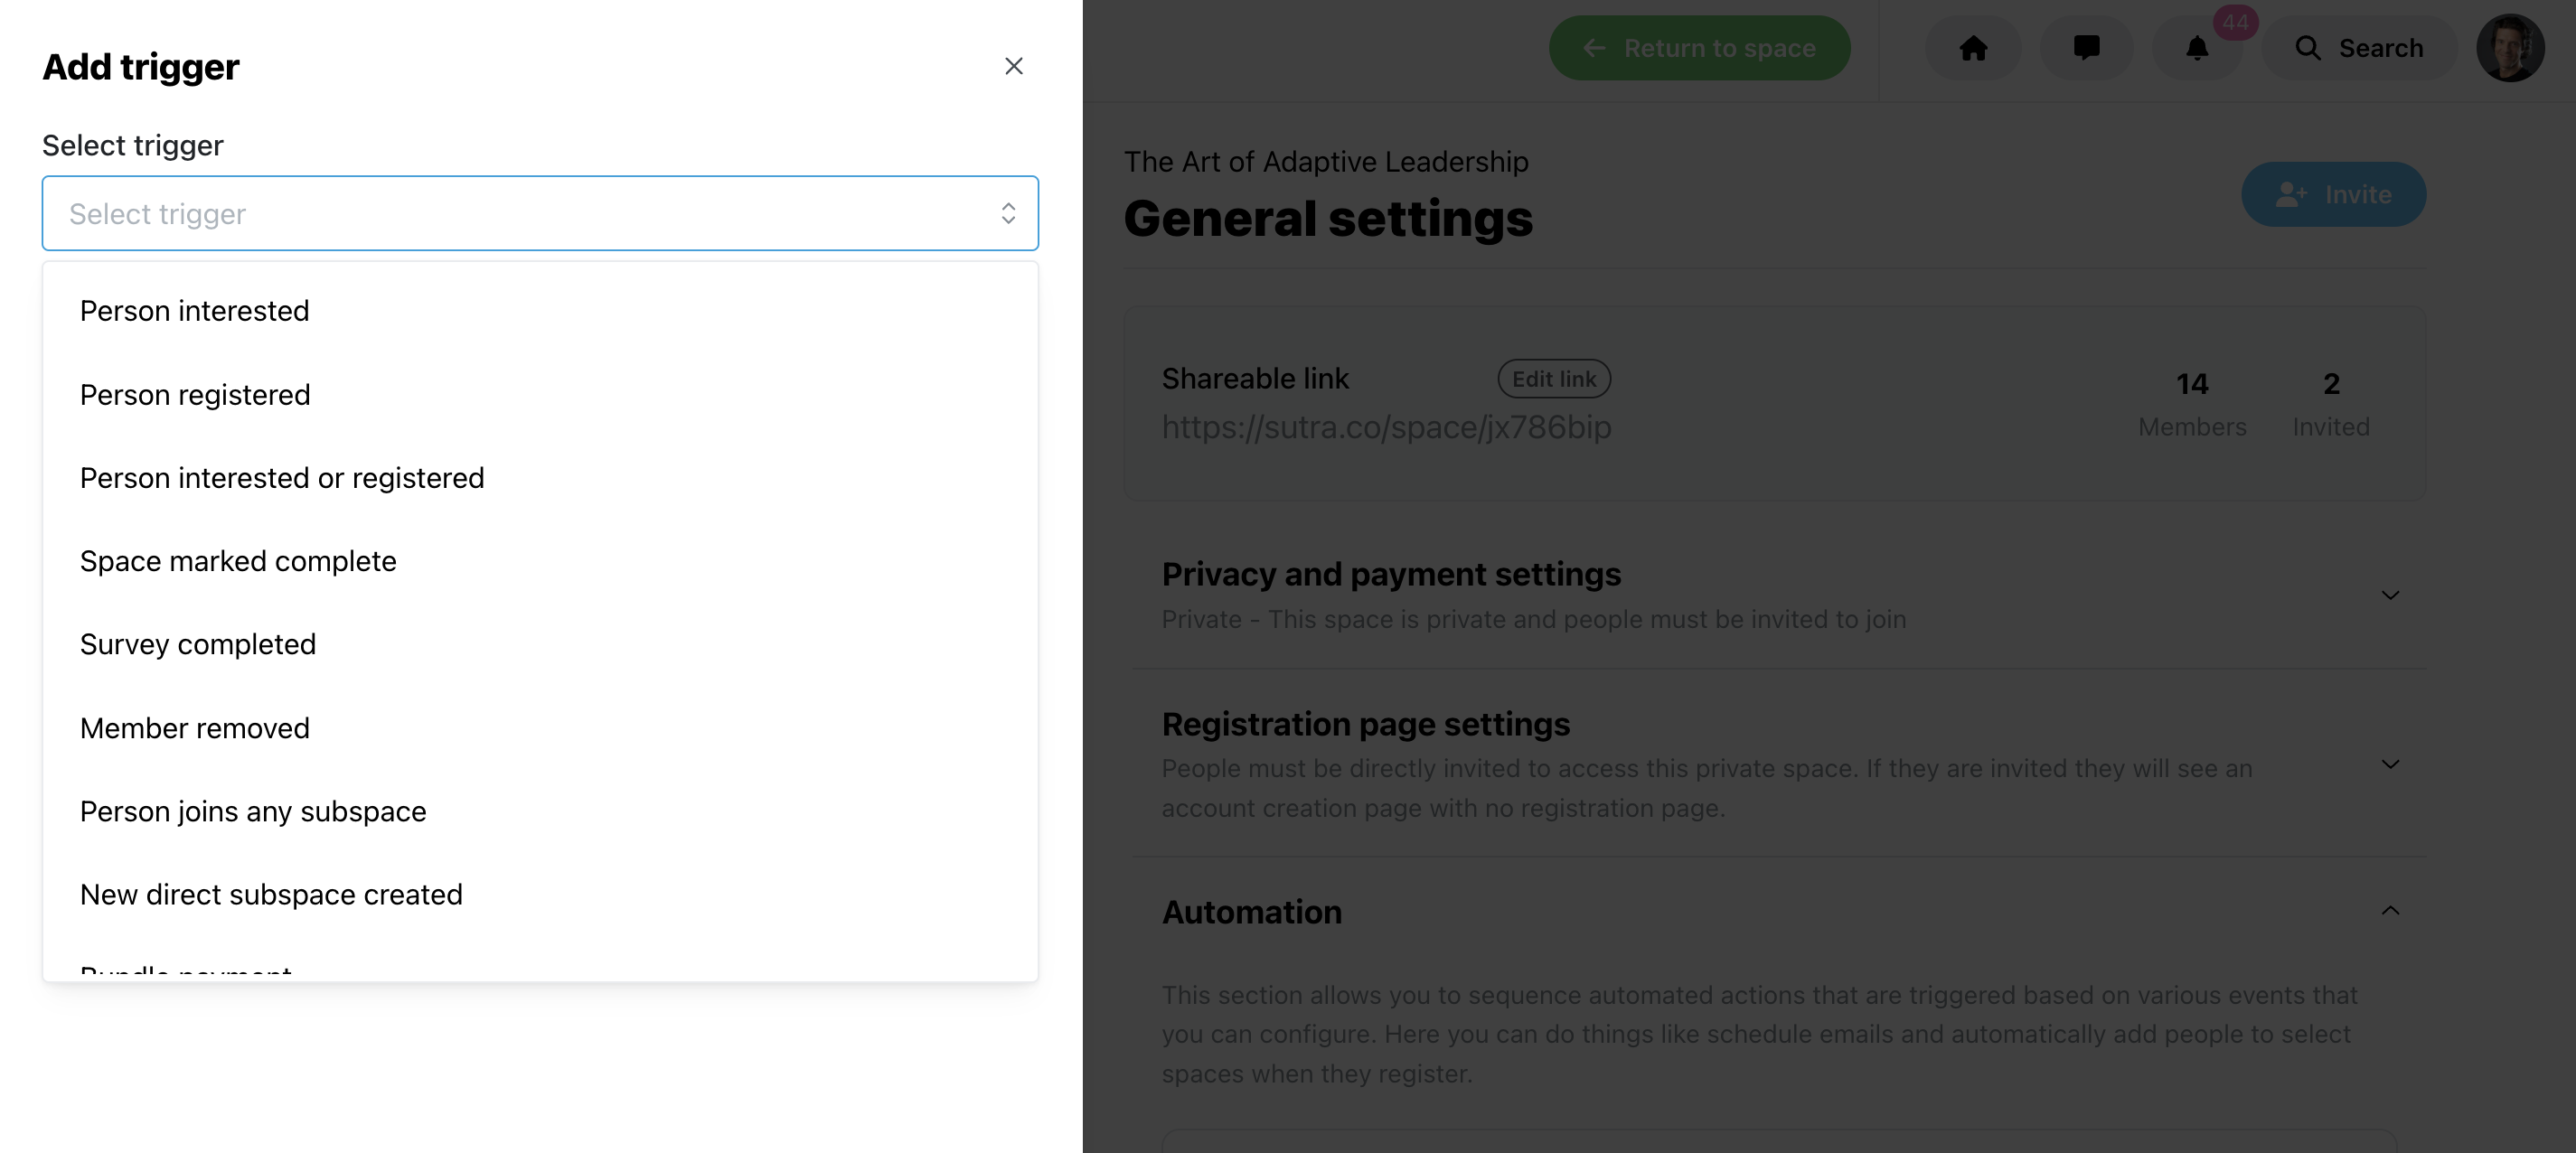
Task: Choose Person registered trigger
Action: coord(540,395)
